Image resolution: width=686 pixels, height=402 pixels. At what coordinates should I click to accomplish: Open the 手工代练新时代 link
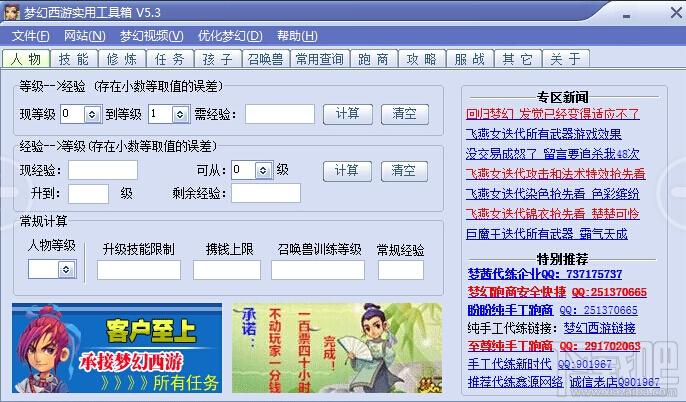point(510,364)
